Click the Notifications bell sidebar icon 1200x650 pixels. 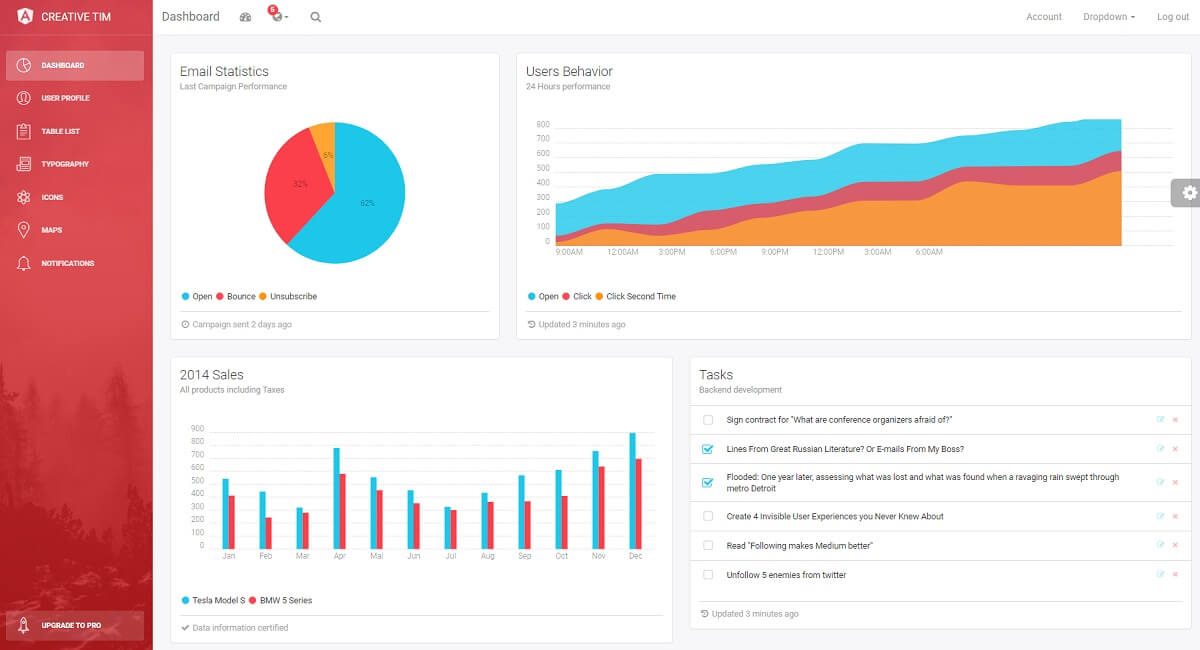24,263
